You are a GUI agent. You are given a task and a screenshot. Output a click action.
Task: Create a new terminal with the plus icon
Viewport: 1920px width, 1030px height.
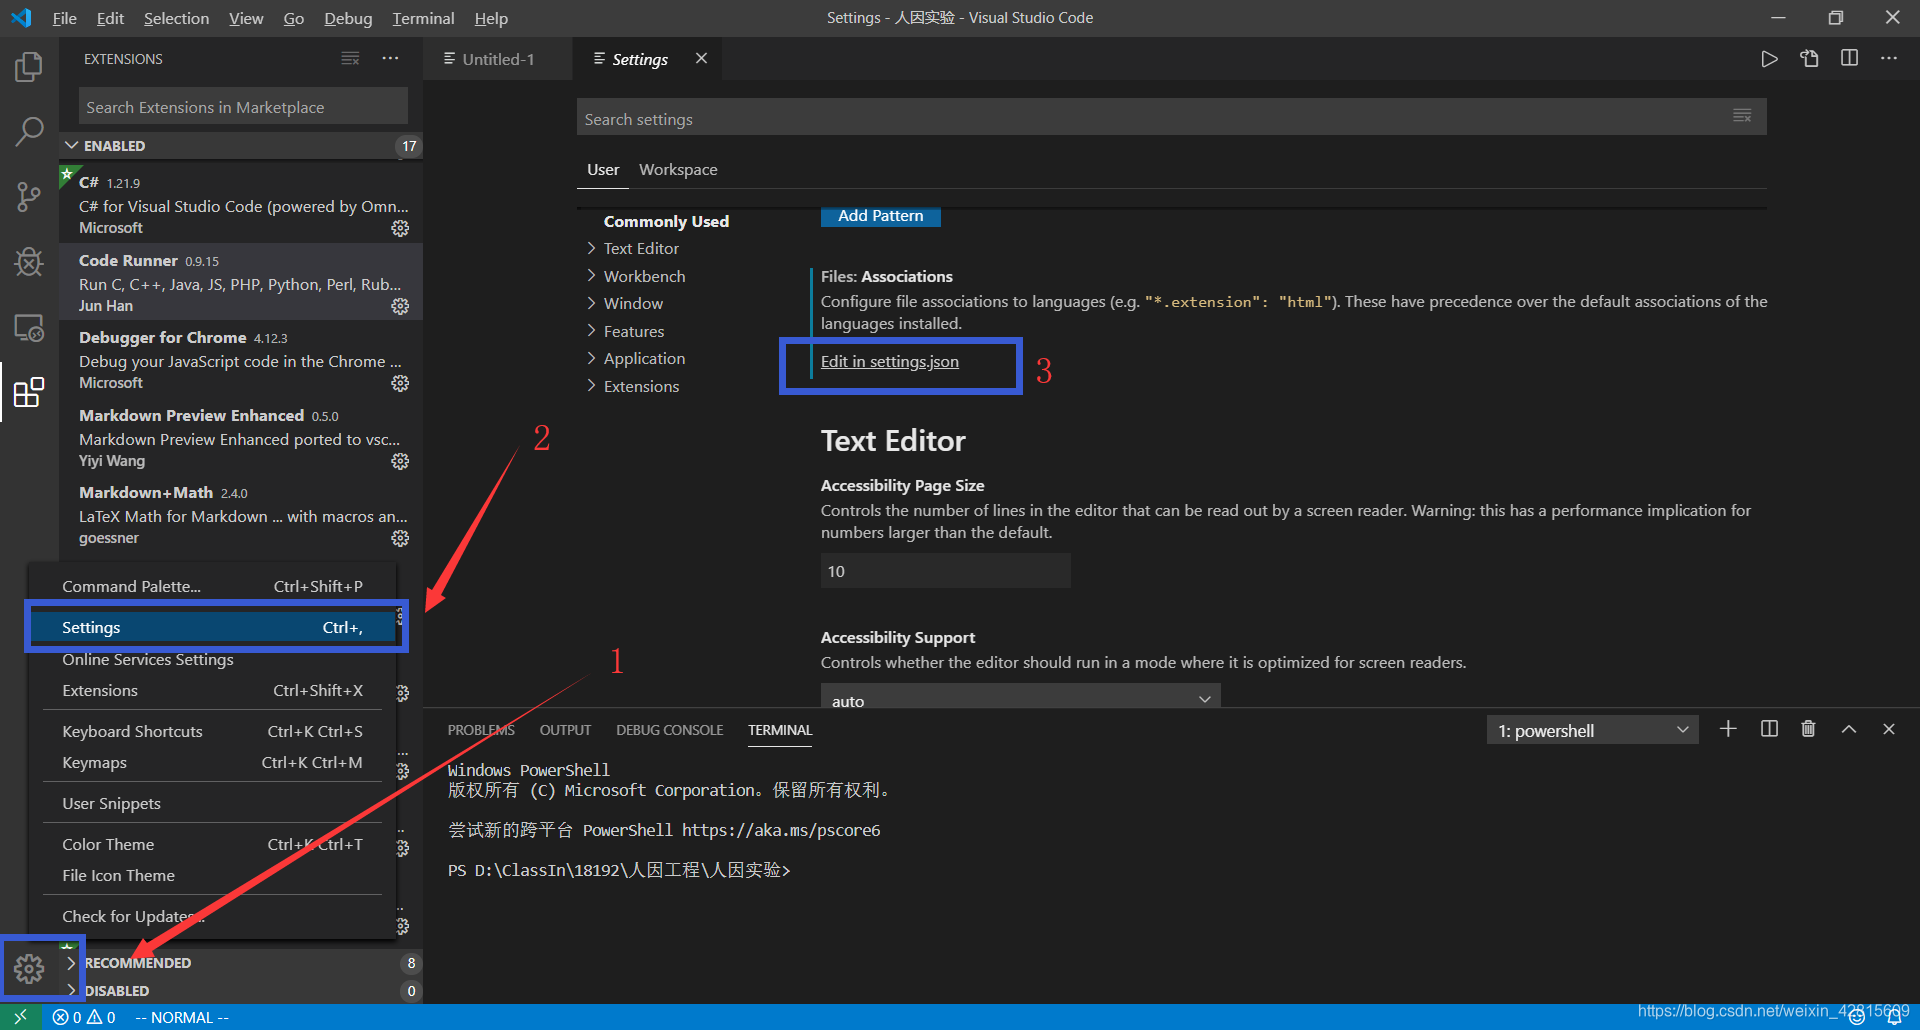(x=1728, y=729)
